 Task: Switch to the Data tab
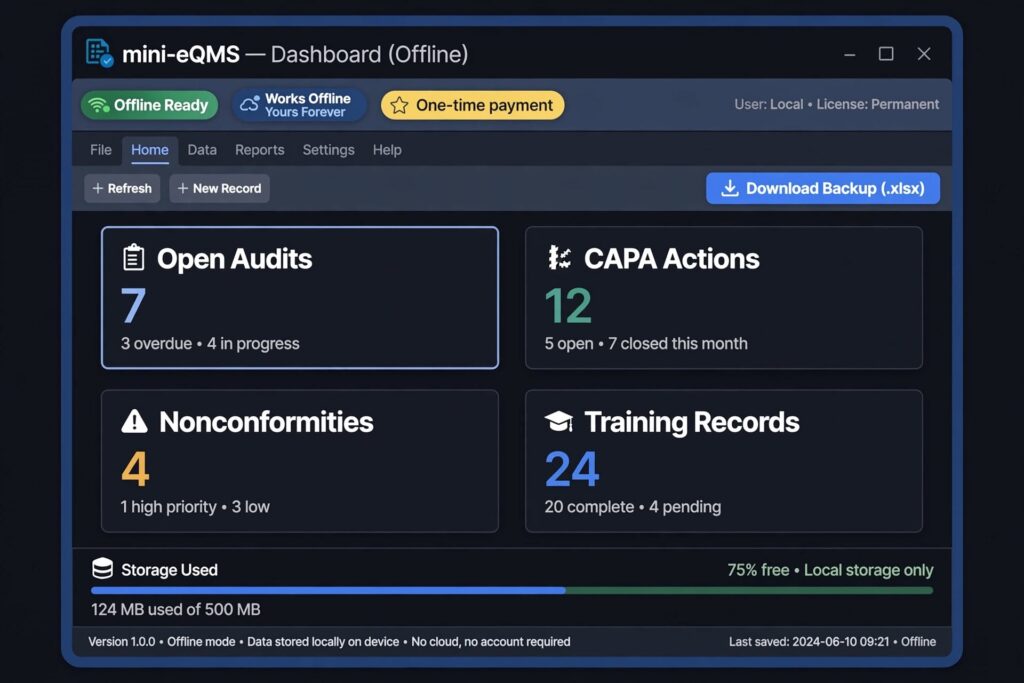point(202,150)
